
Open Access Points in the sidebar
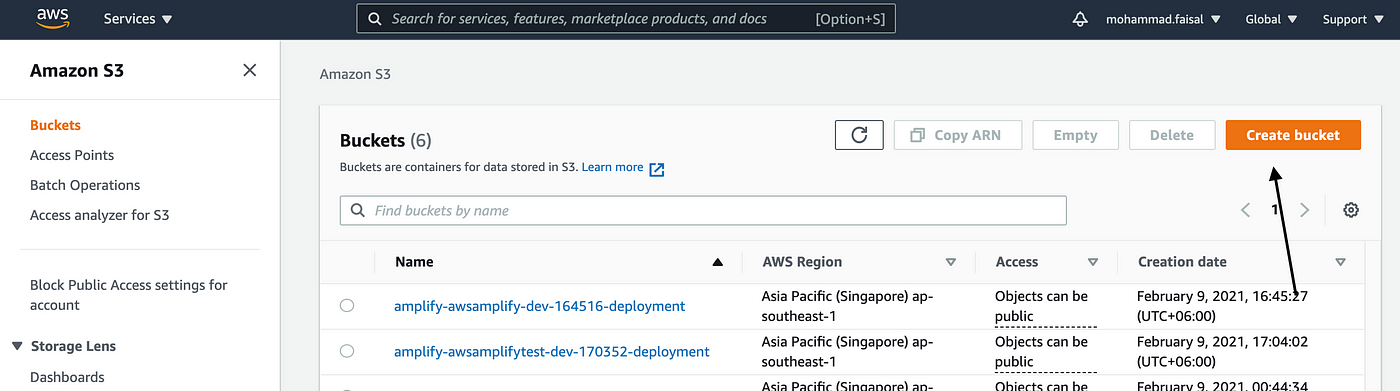(x=72, y=155)
